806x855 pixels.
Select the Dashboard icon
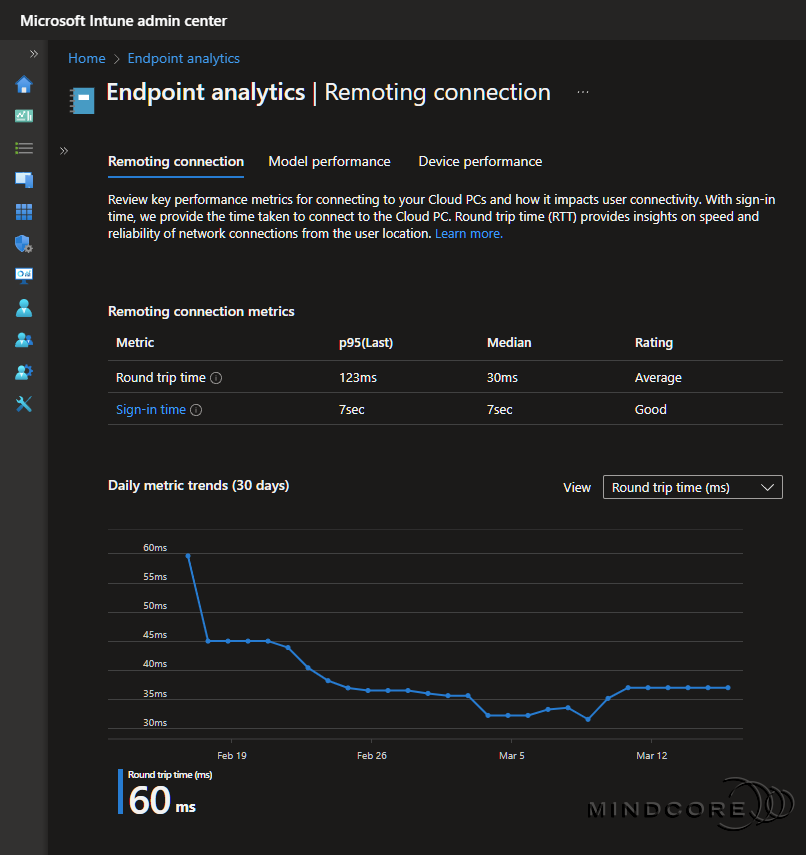[x=24, y=116]
